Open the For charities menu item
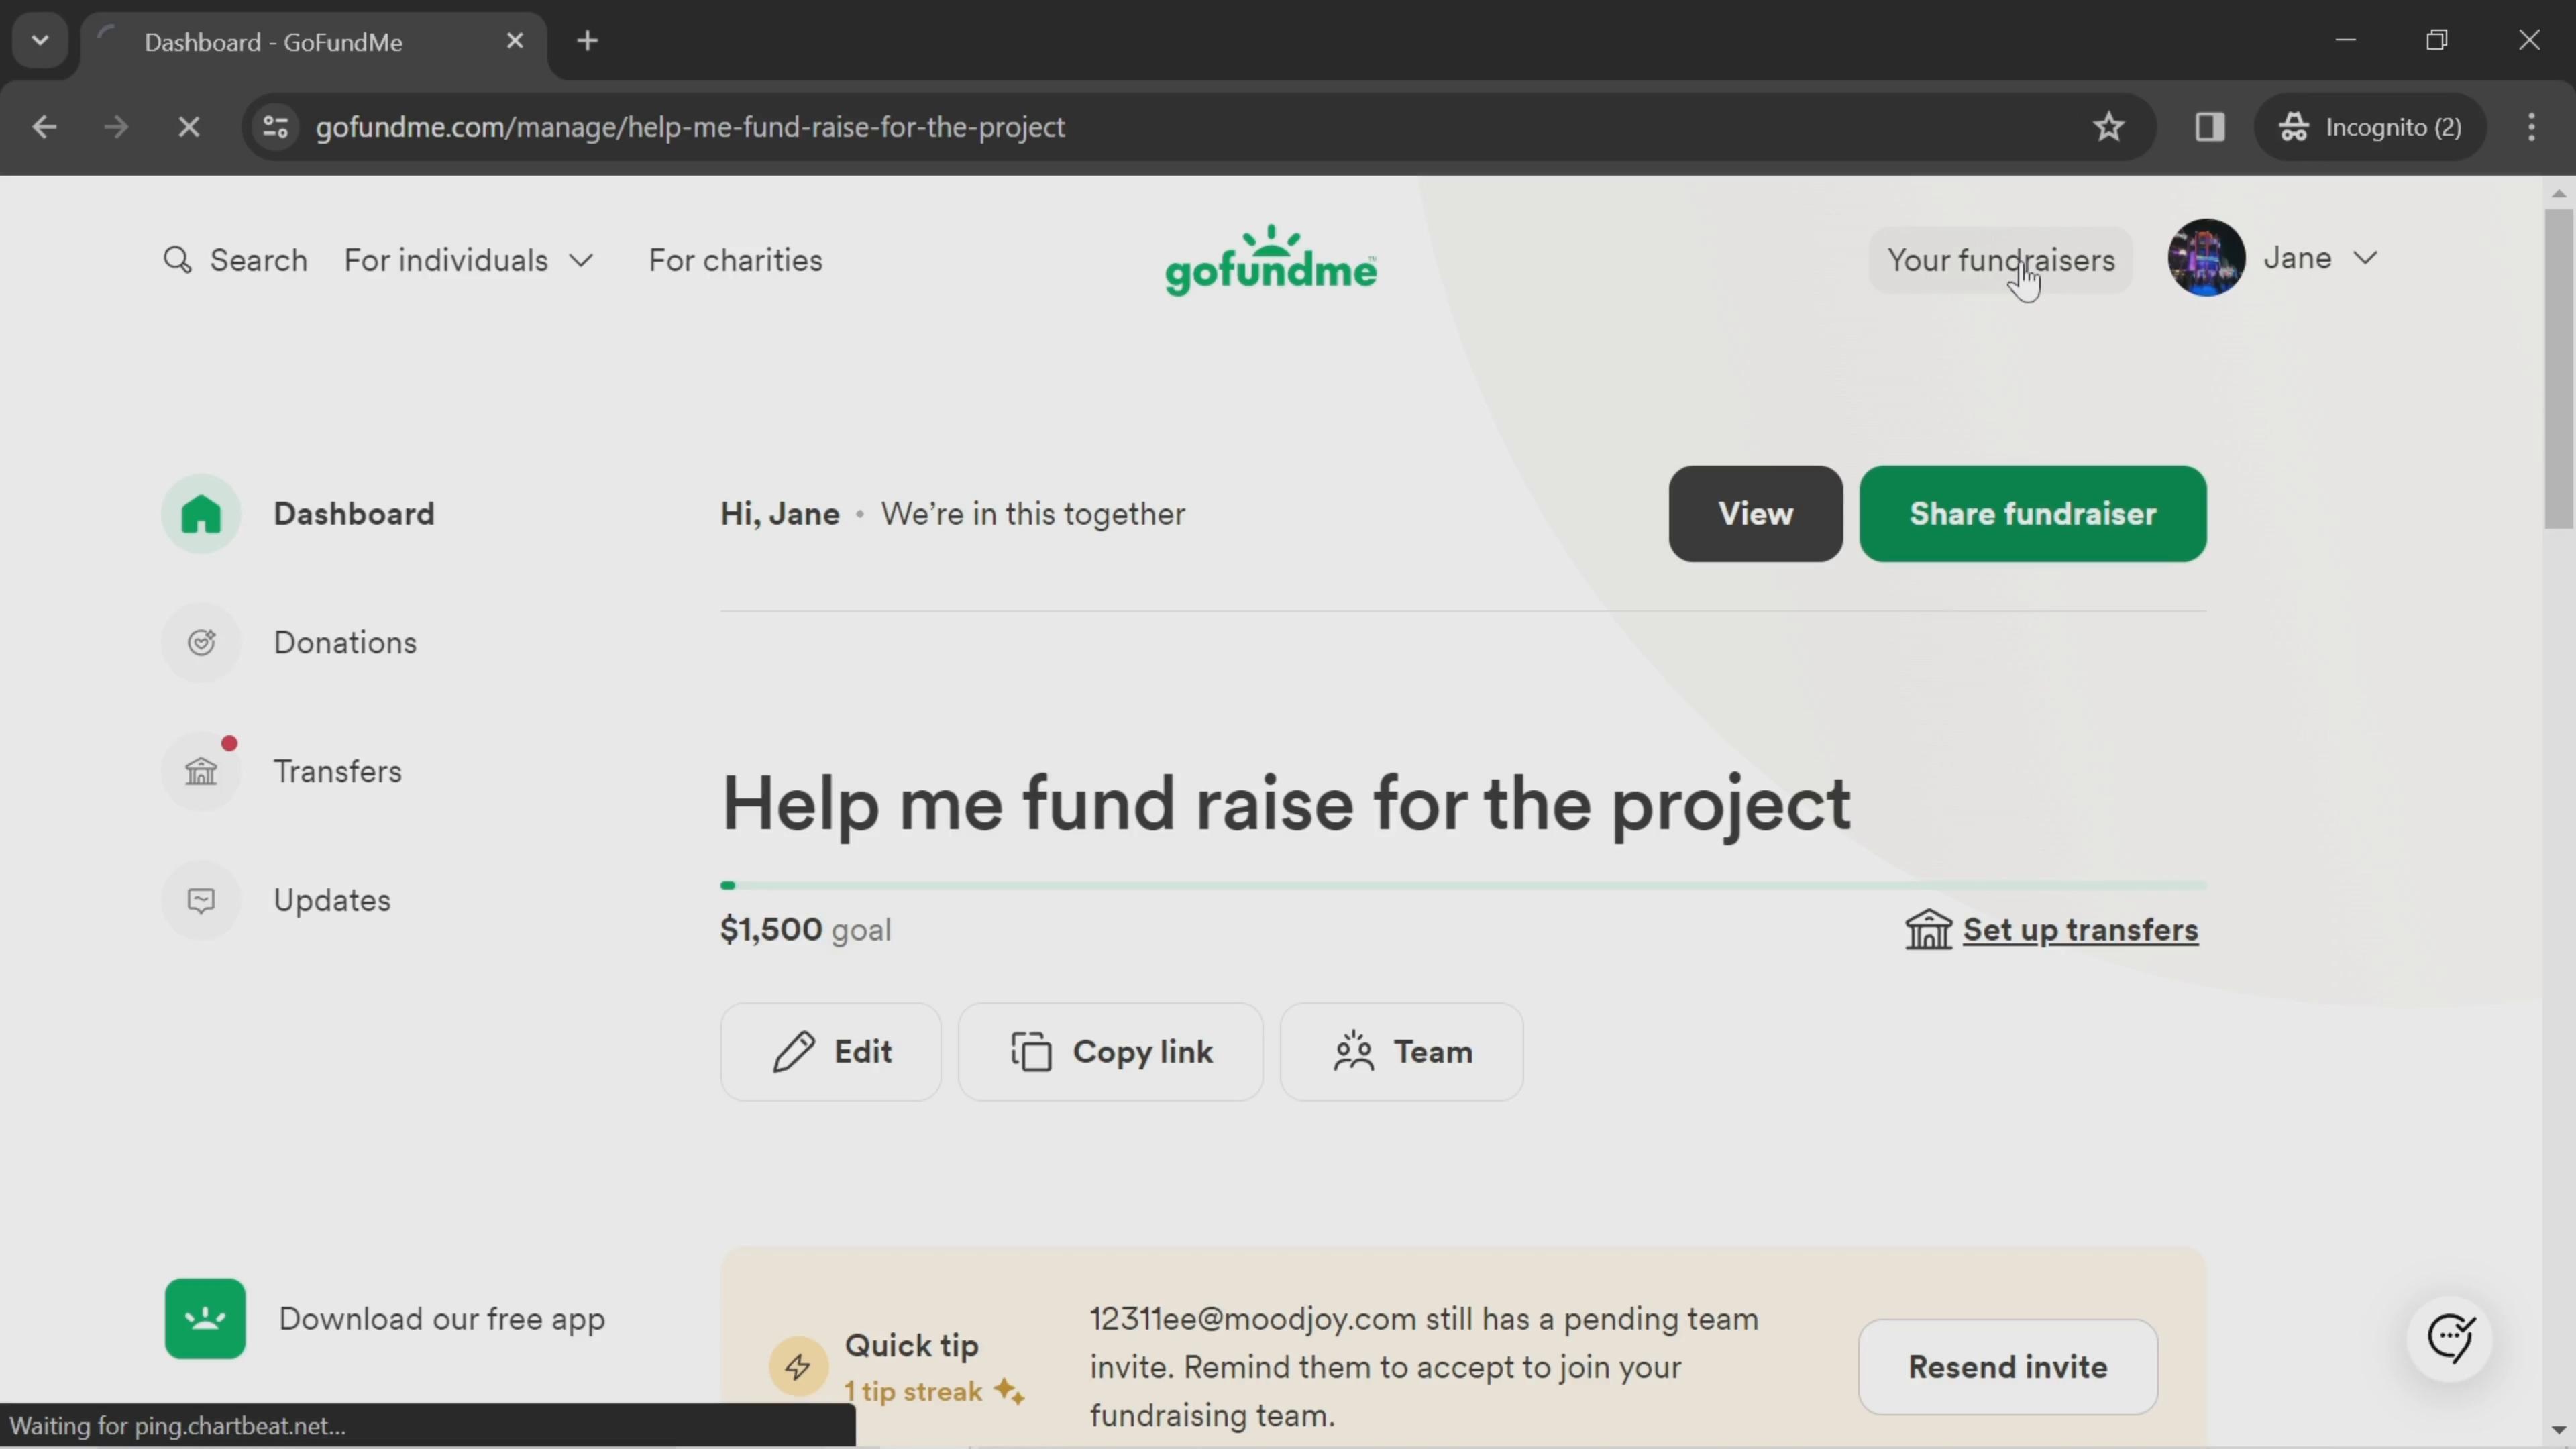Viewport: 2576px width, 1449px height. tap(736, 260)
